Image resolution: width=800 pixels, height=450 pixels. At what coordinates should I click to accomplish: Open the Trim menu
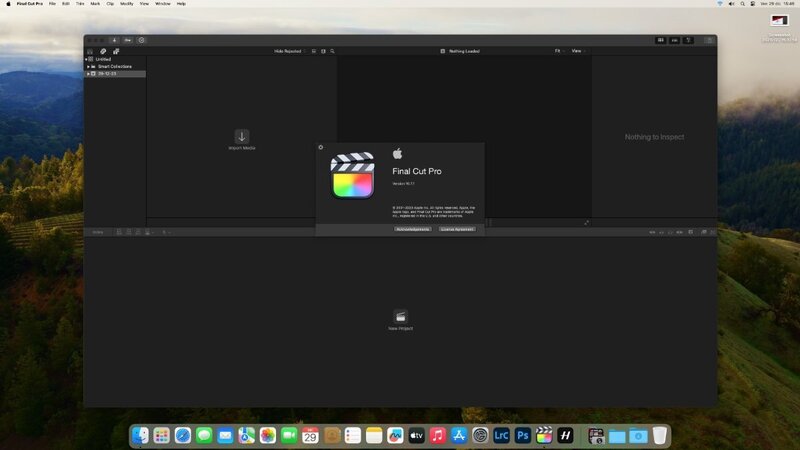80,4
